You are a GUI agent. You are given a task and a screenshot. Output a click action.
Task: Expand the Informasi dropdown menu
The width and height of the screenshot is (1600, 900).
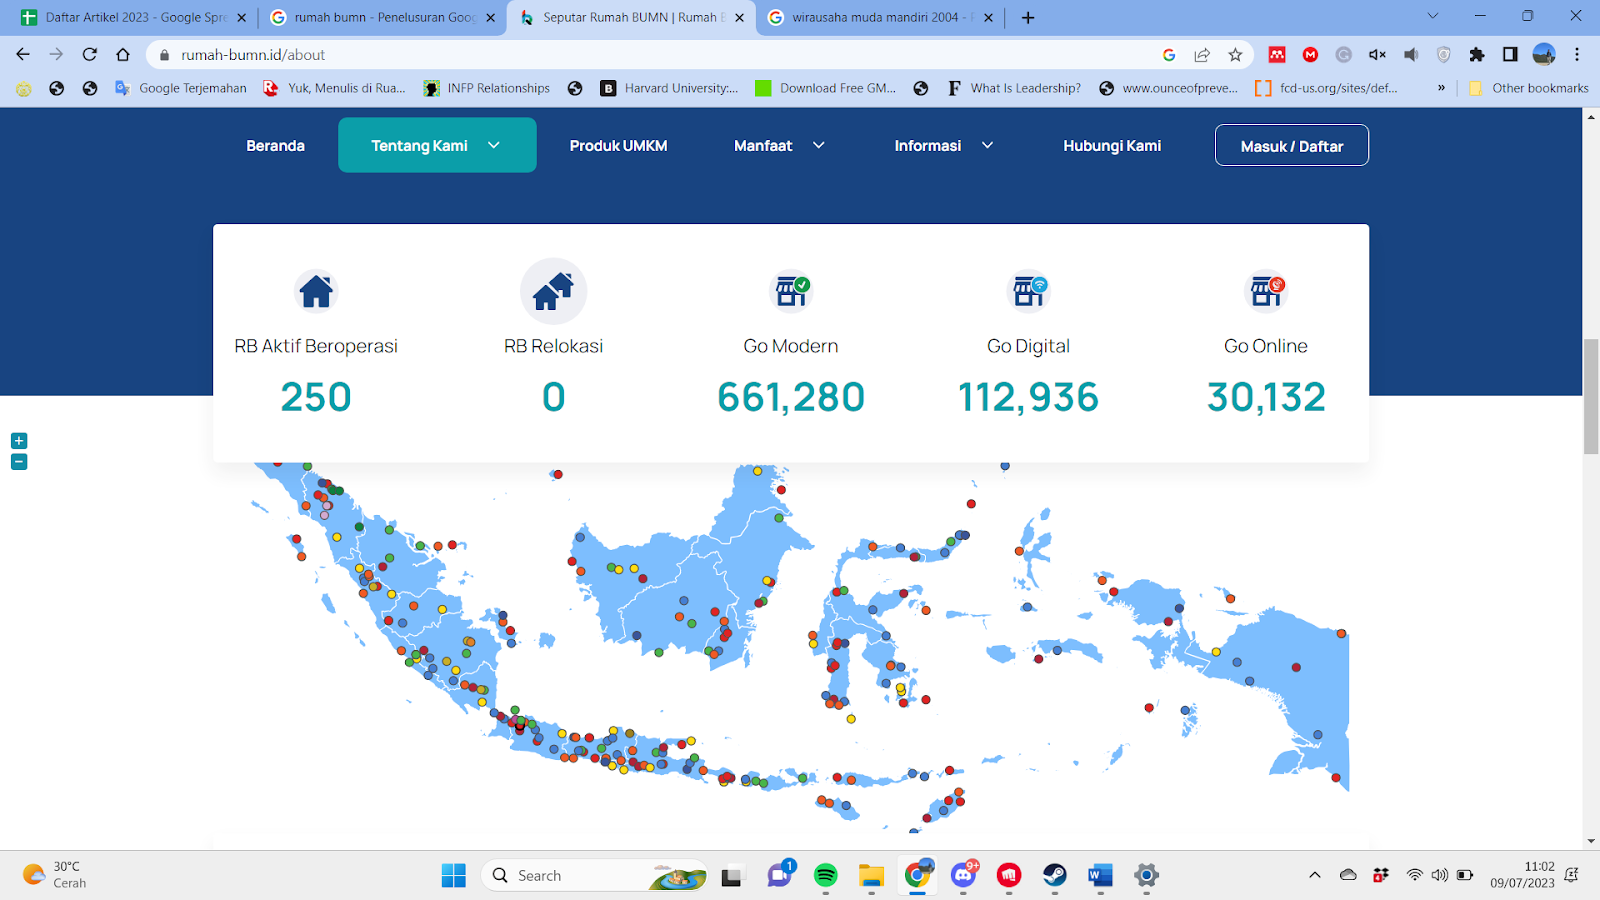pos(943,146)
